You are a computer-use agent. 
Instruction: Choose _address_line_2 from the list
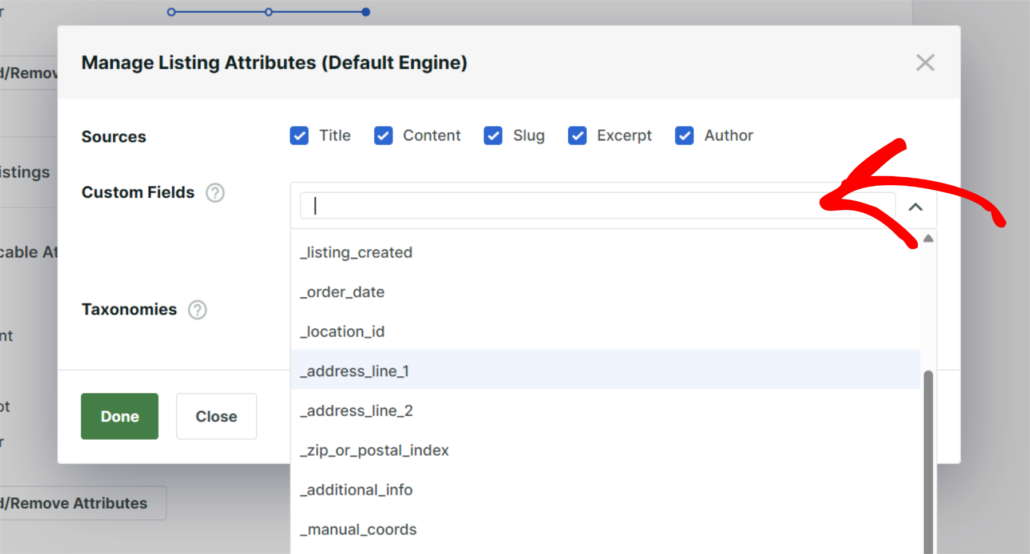(x=605, y=411)
